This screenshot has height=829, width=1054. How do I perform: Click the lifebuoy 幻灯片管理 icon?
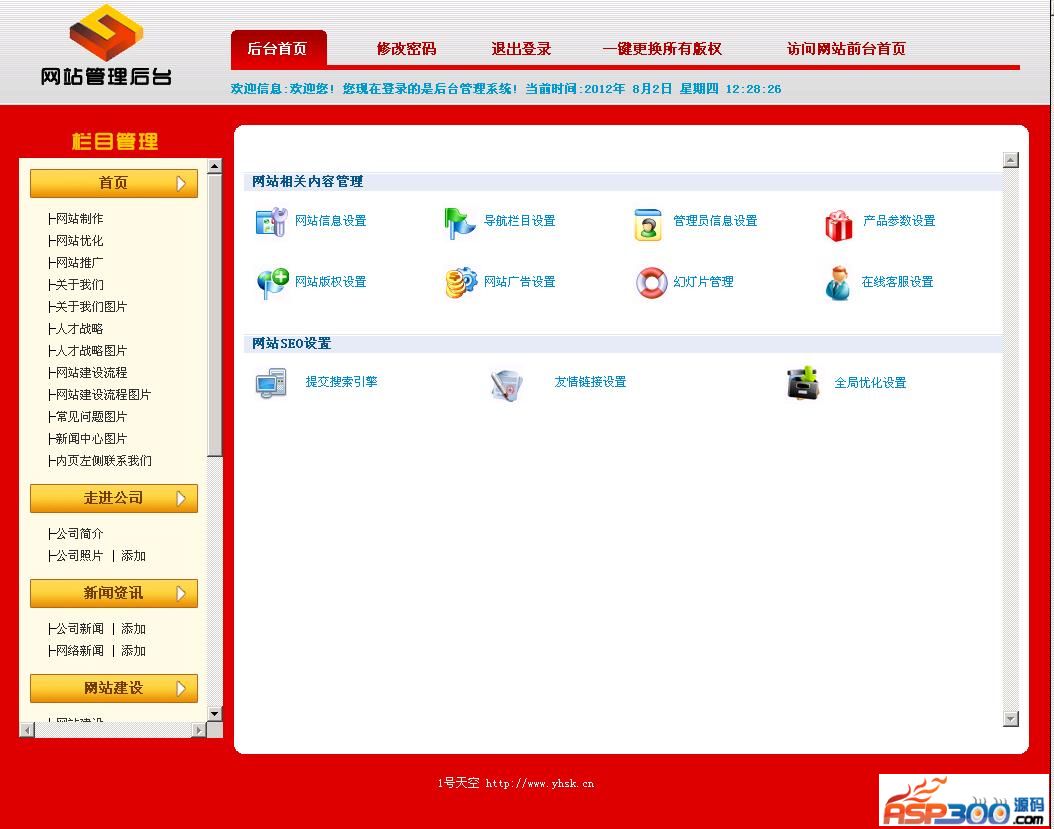point(651,282)
